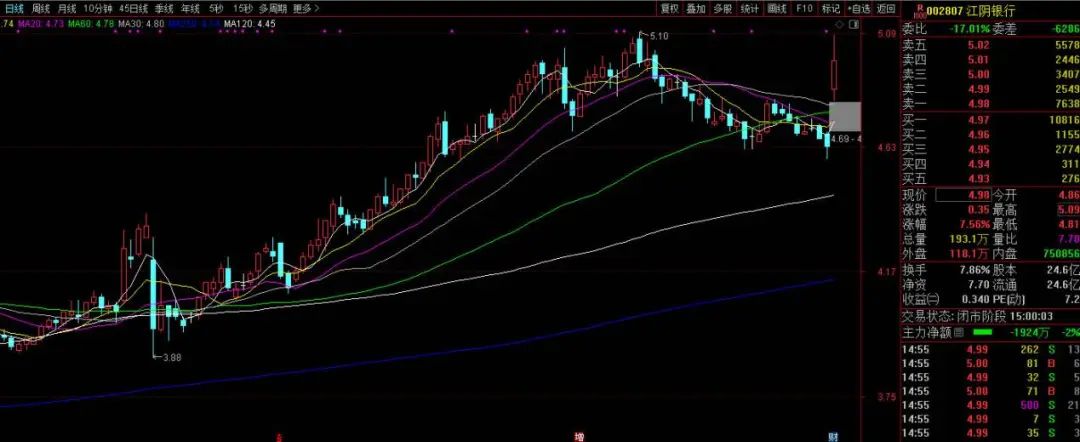The width and height of the screenshot is (1080, 442).
Task: Click the 叠加 overlay button
Action: coord(696,9)
